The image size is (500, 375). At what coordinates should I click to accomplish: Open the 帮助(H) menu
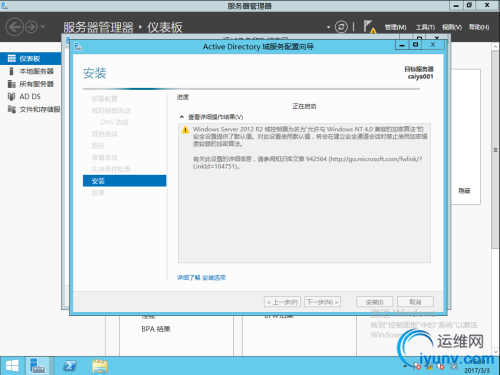coord(479,27)
